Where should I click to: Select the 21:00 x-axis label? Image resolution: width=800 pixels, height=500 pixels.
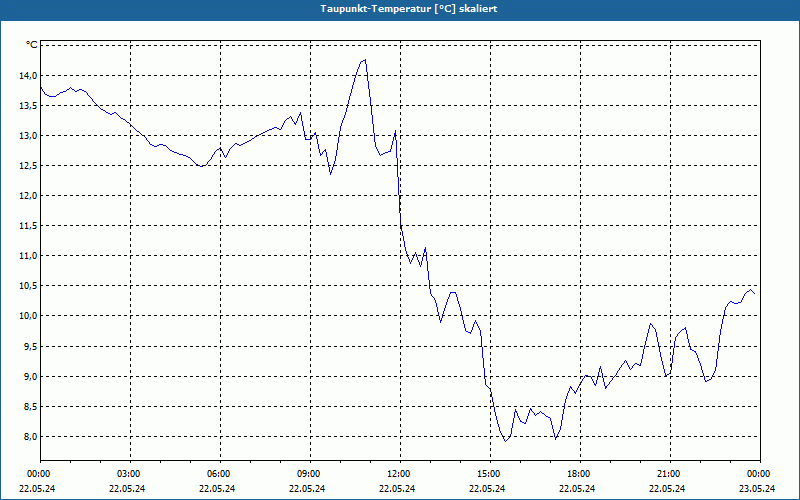[x=668, y=474]
